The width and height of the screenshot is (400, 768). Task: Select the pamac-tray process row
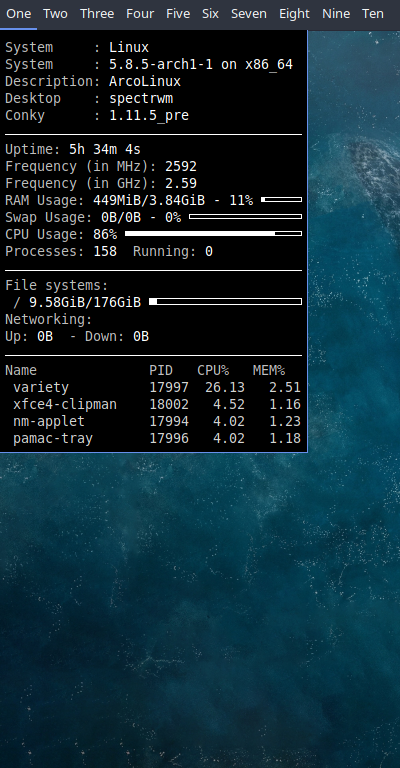[x=153, y=438]
